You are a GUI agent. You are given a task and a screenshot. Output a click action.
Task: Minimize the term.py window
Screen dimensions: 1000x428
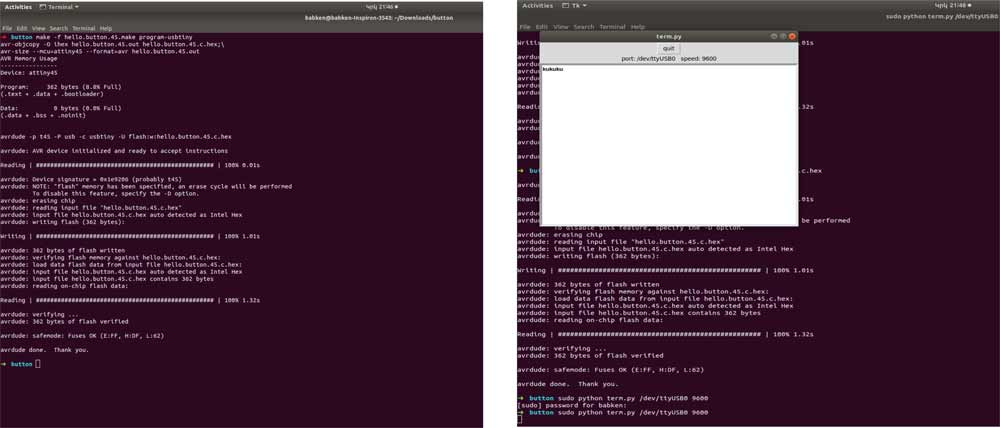tap(774, 36)
